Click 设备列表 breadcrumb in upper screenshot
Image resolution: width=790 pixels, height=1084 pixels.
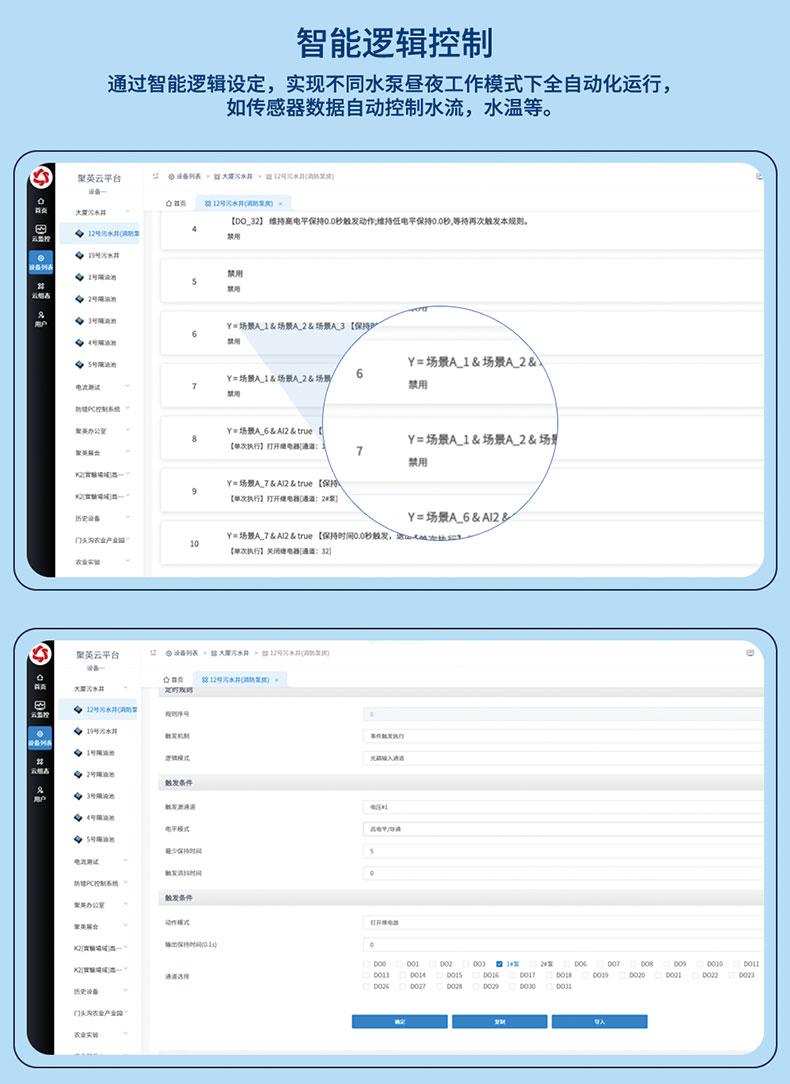click(185, 177)
